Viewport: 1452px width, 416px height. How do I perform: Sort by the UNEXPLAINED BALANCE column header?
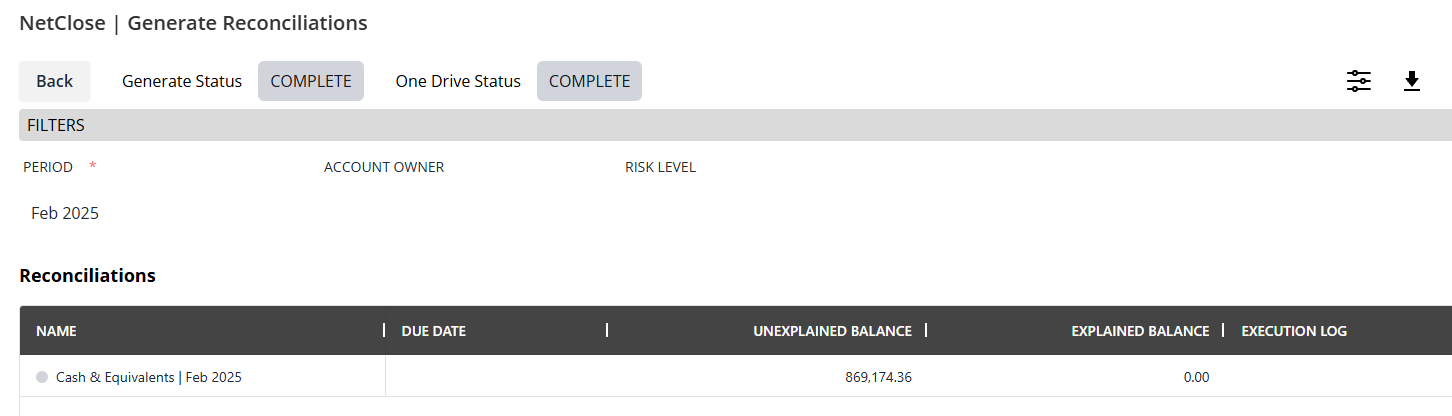coord(831,331)
